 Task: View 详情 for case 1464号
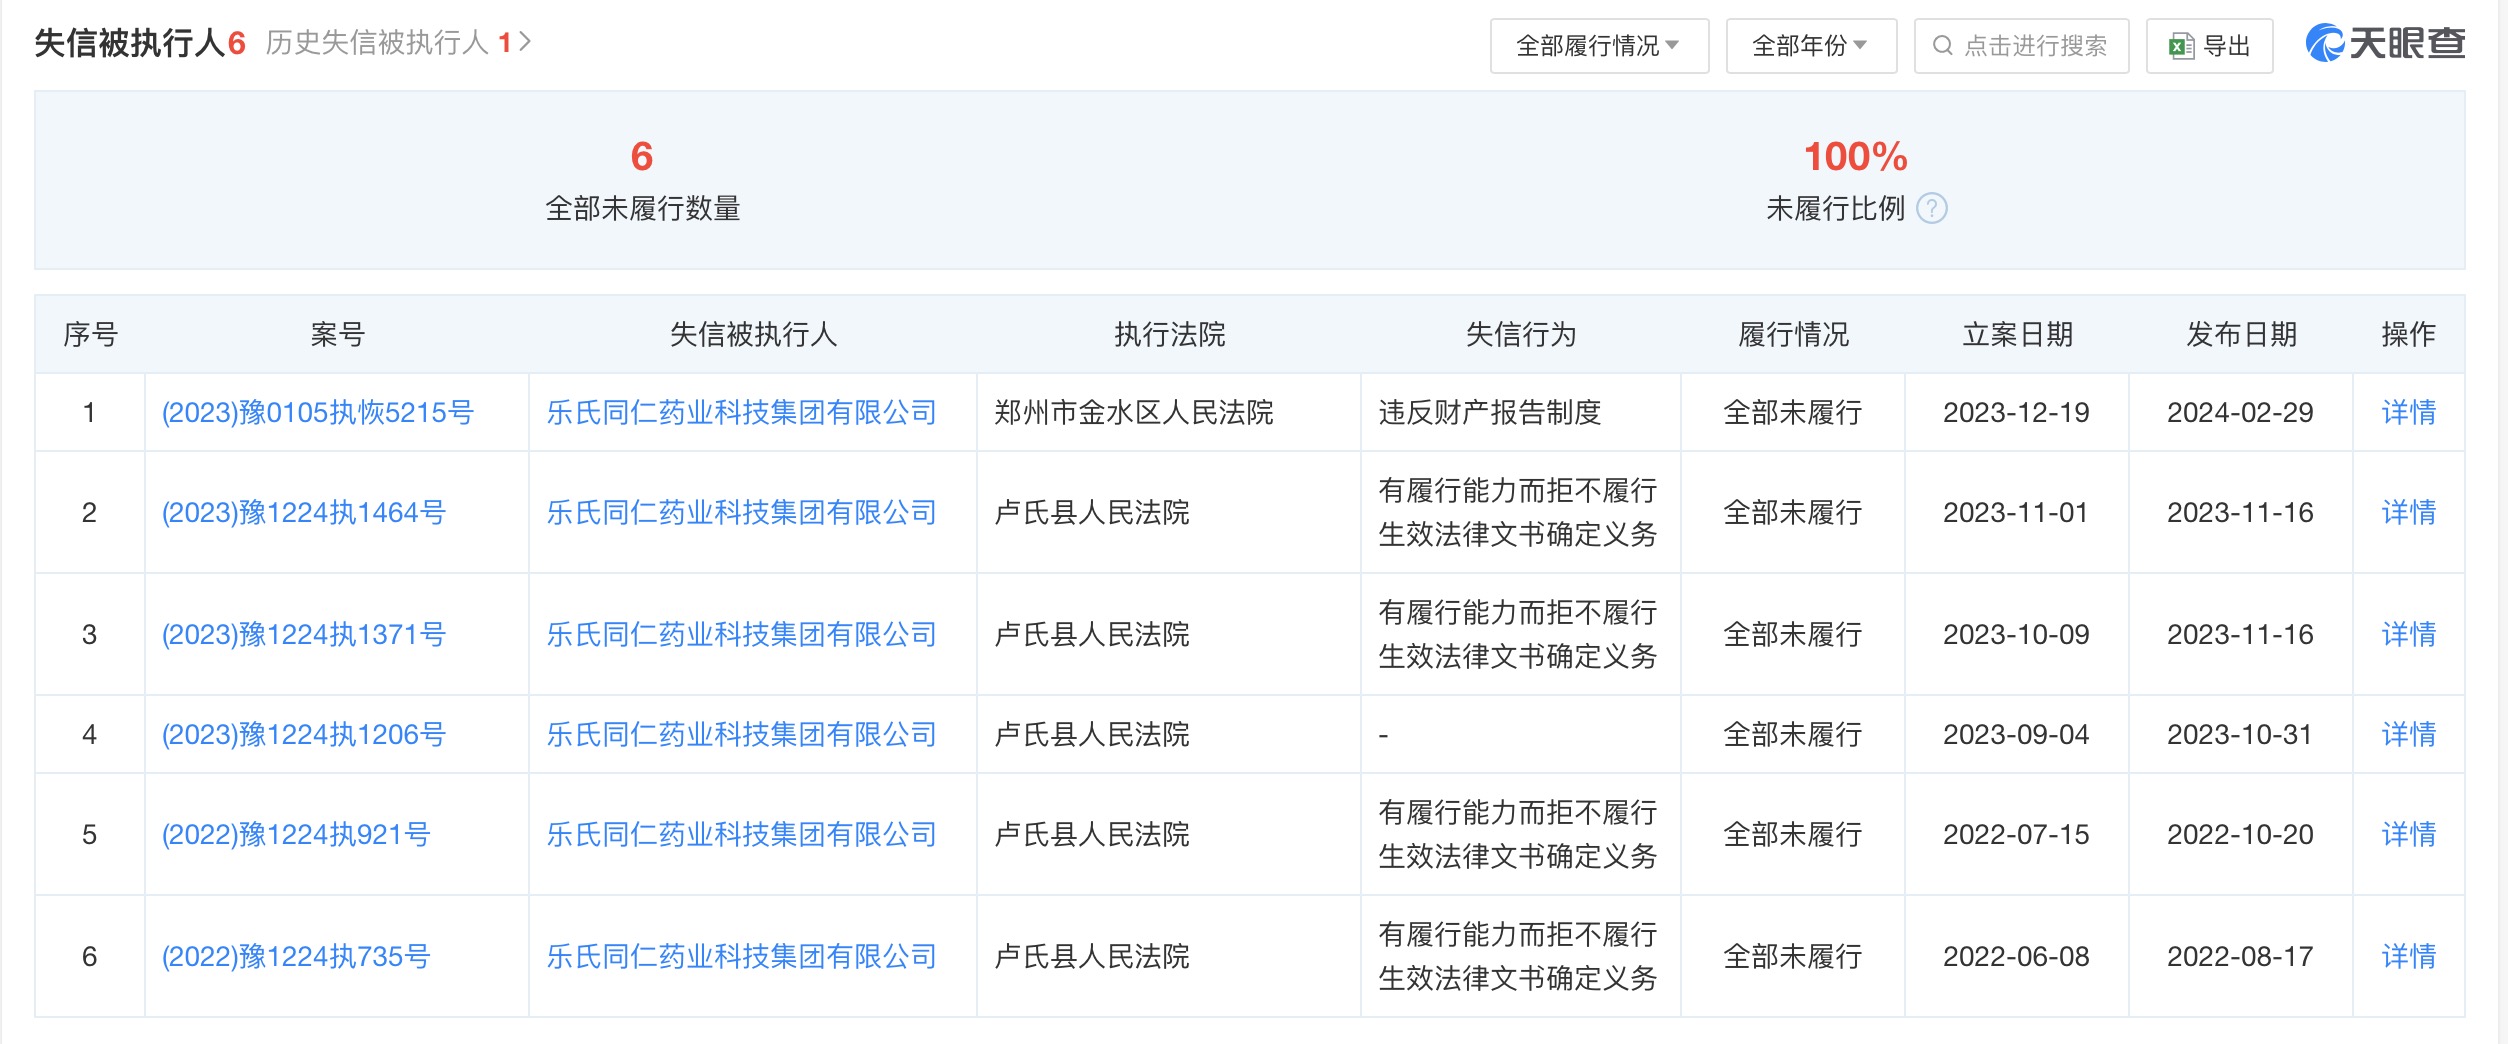(x=2408, y=512)
